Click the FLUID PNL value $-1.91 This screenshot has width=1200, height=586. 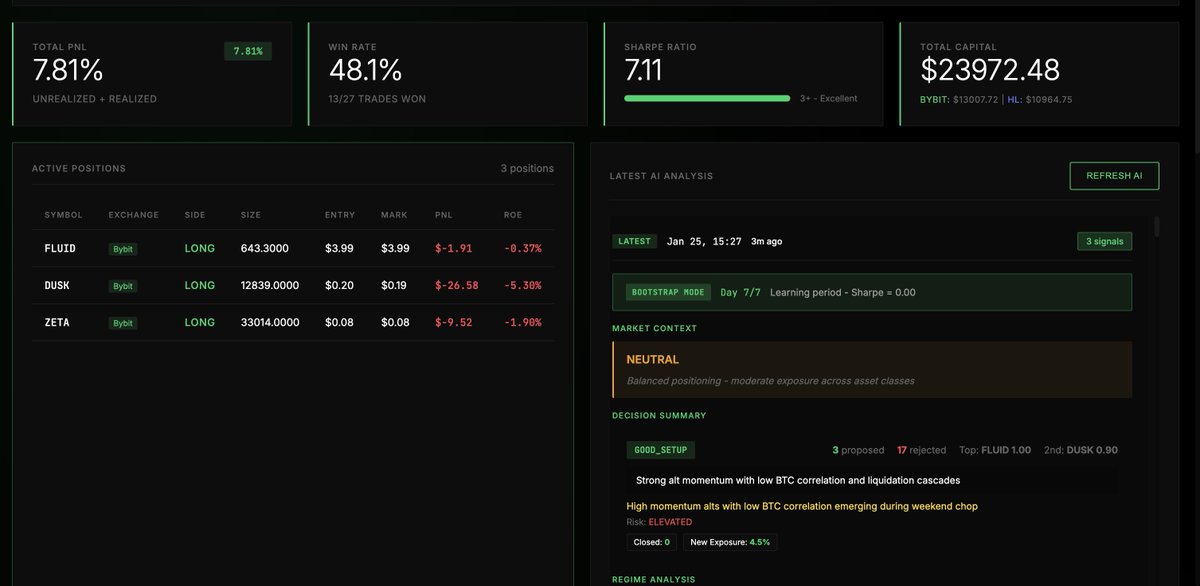point(453,248)
